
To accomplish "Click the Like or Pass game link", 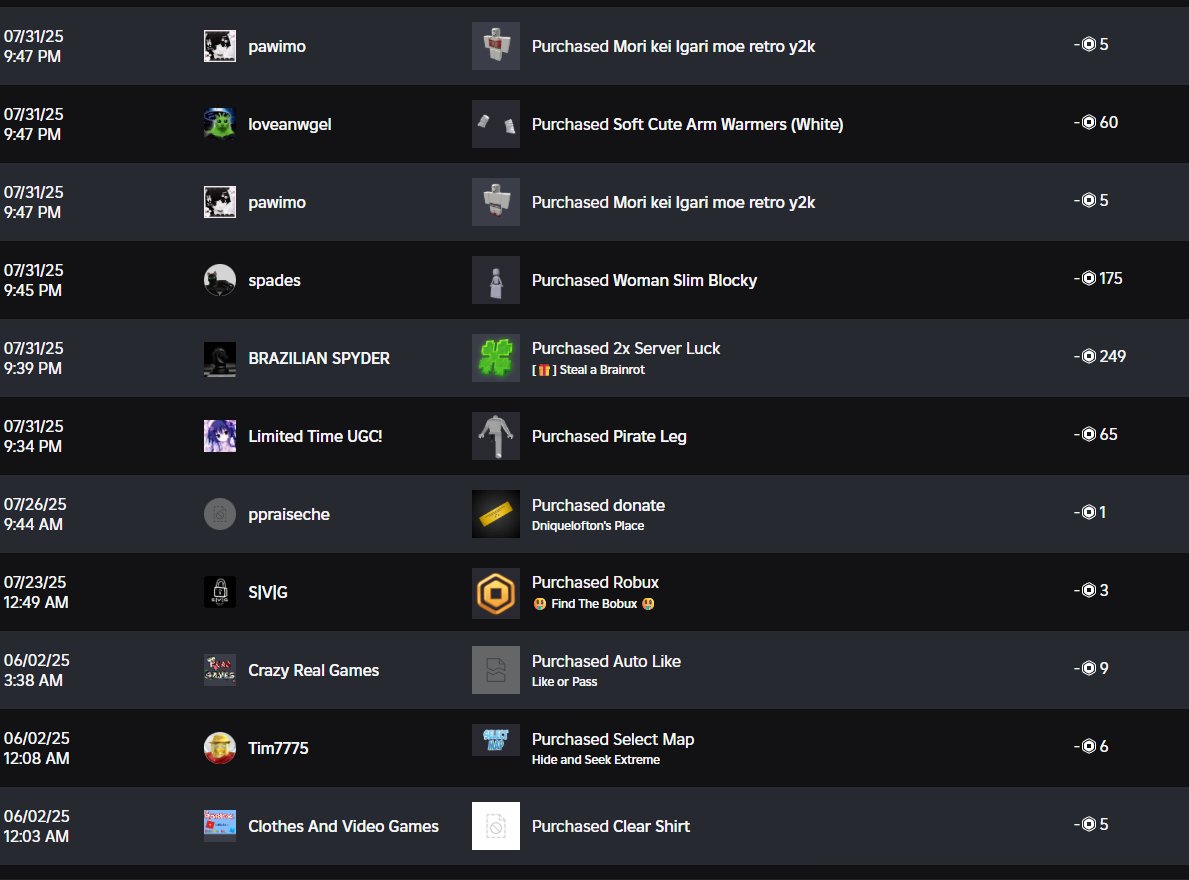I will (564, 682).
